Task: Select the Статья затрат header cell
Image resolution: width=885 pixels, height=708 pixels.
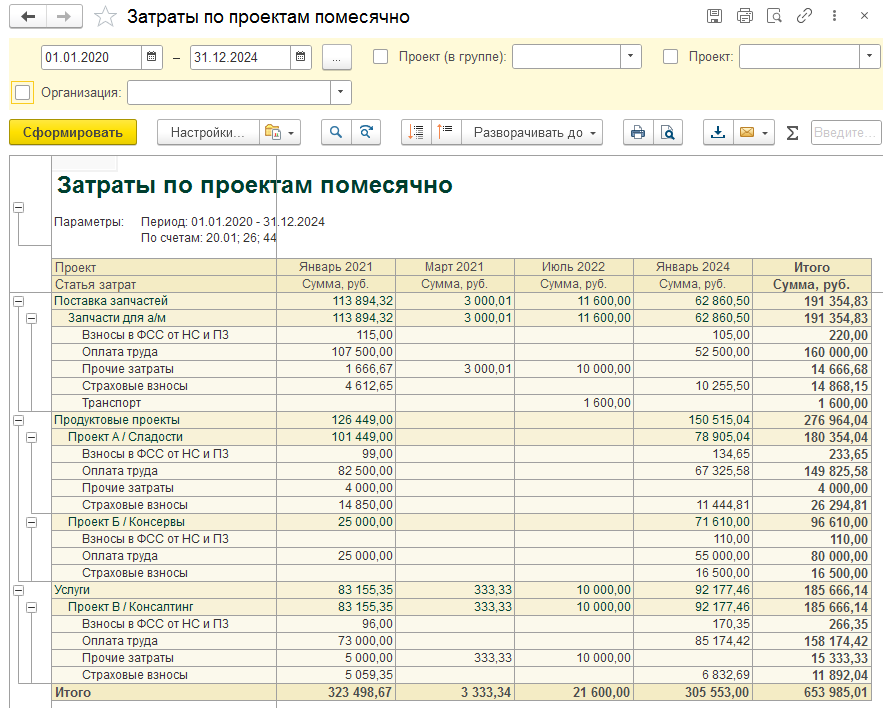Action: pos(164,284)
